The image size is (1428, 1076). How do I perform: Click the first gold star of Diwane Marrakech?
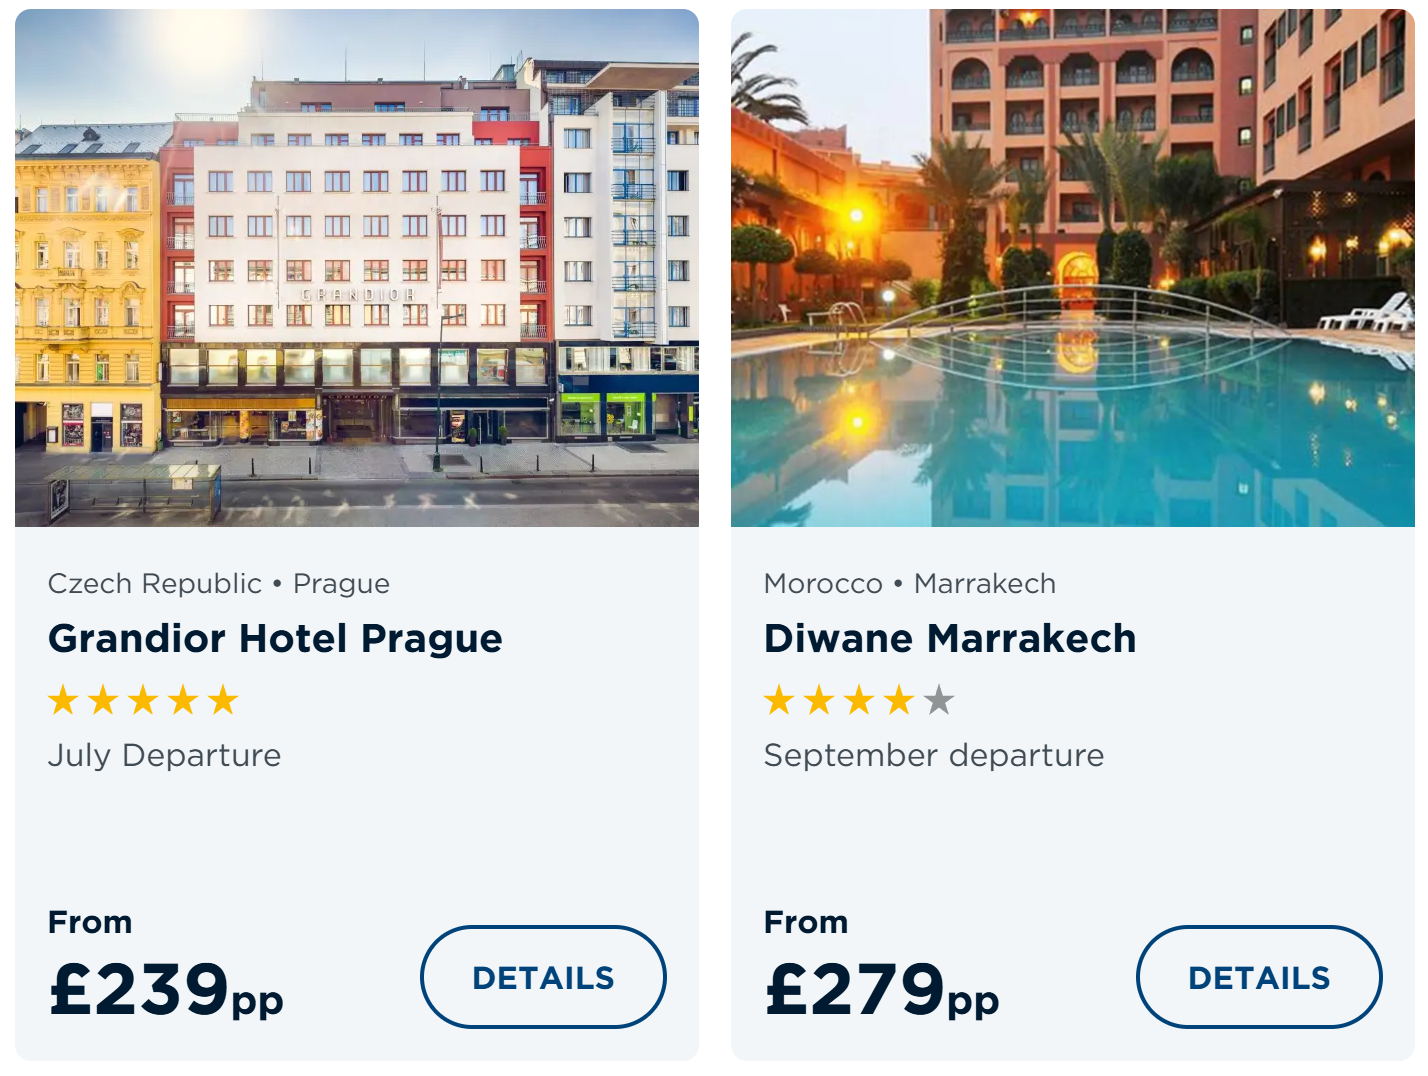[x=779, y=700]
